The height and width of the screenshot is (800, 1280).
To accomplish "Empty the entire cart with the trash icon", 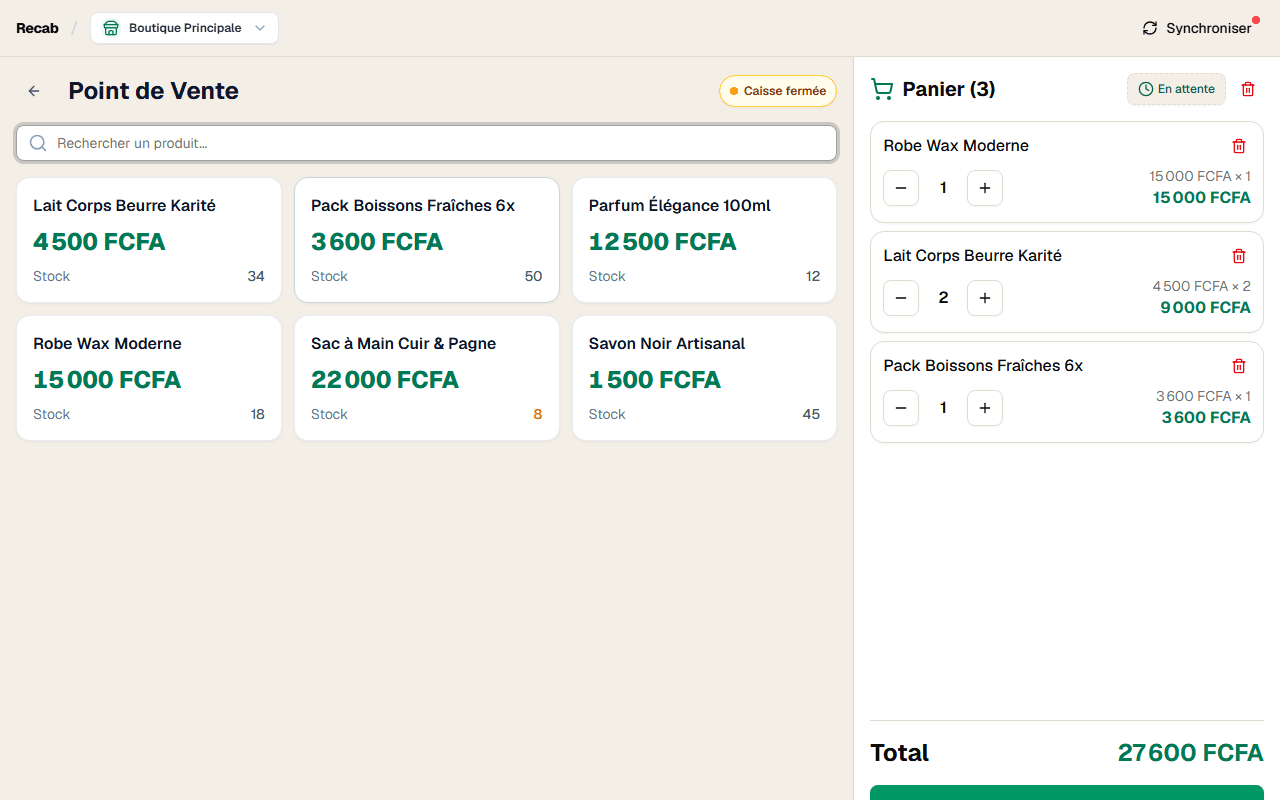I will coord(1248,89).
